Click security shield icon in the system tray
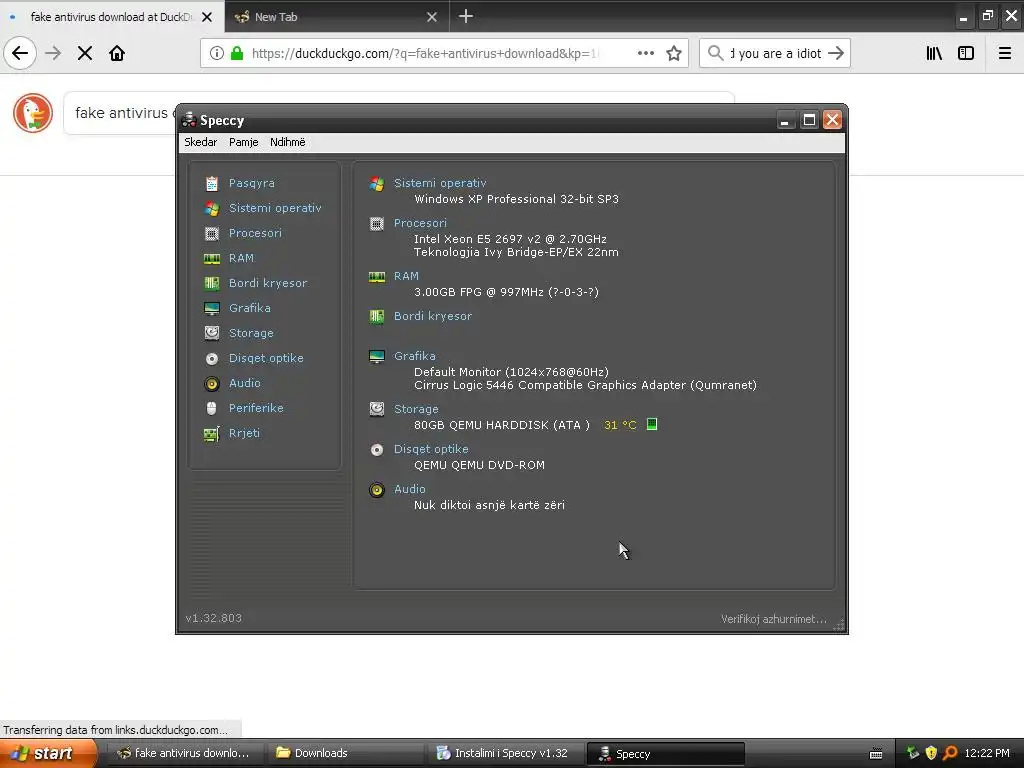Viewport: 1024px width, 768px height. click(x=931, y=753)
